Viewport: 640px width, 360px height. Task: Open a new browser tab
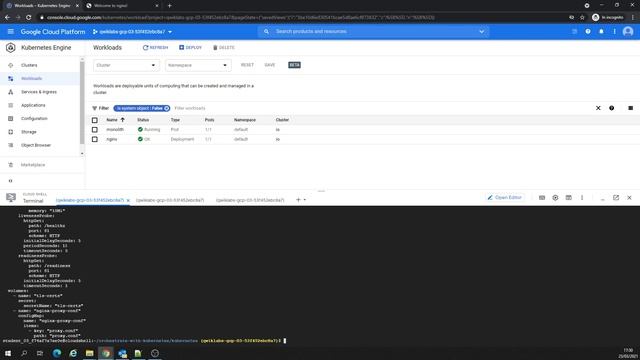[x=169, y=6]
